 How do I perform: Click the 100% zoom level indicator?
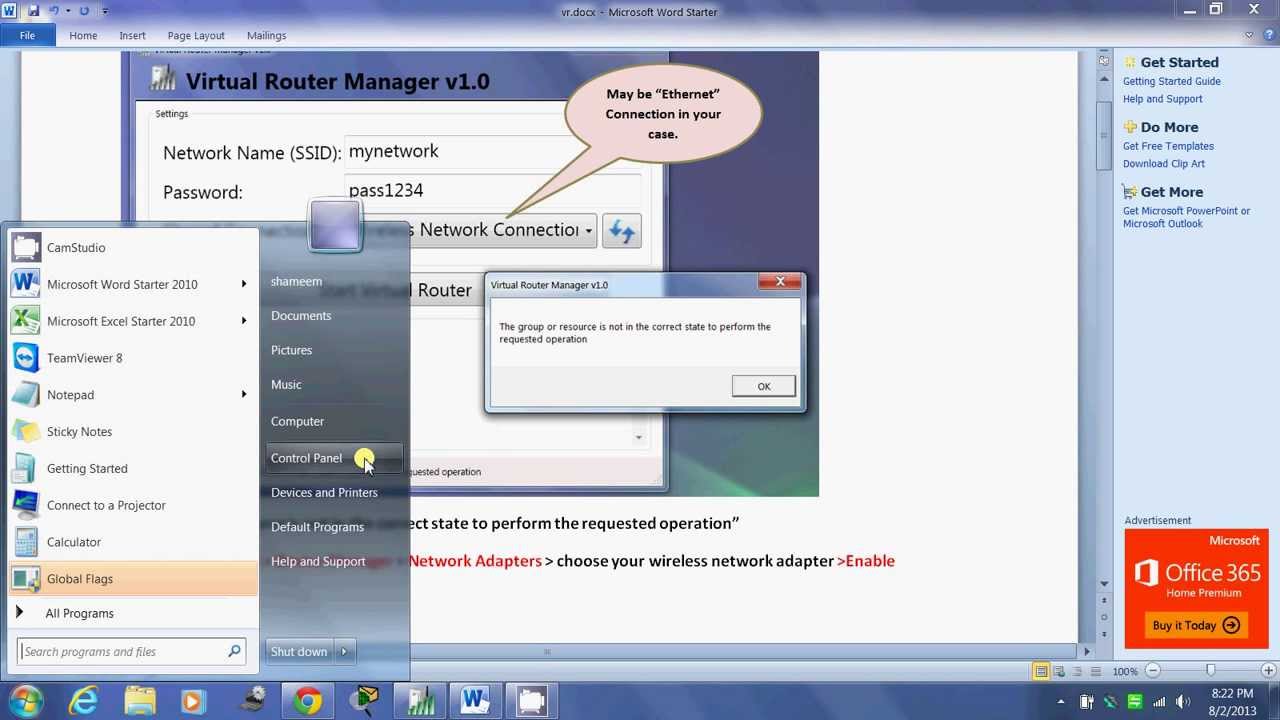click(x=1125, y=672)
